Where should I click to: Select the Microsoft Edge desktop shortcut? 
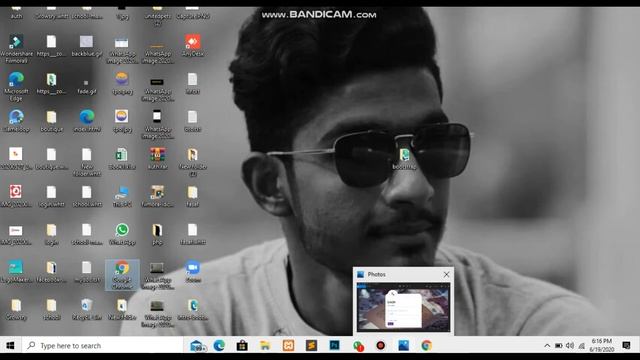click(16, 86)
